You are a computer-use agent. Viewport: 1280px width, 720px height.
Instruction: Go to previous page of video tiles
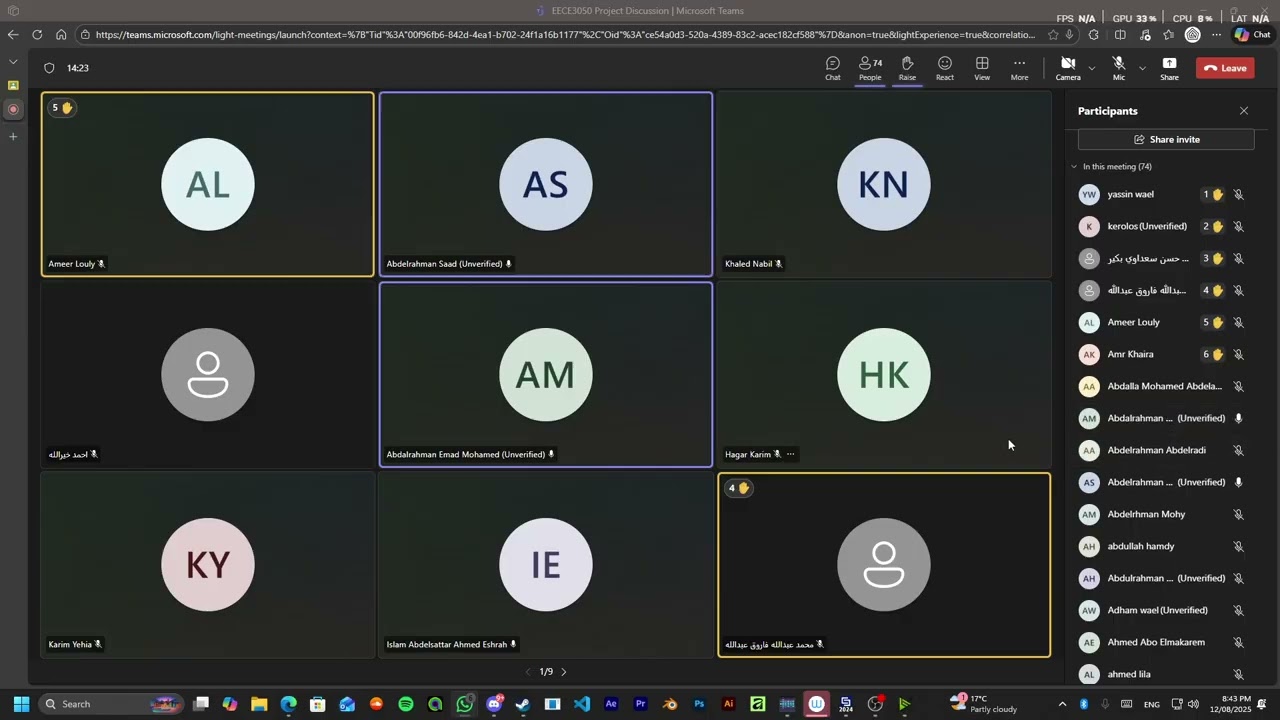(528, 672)
